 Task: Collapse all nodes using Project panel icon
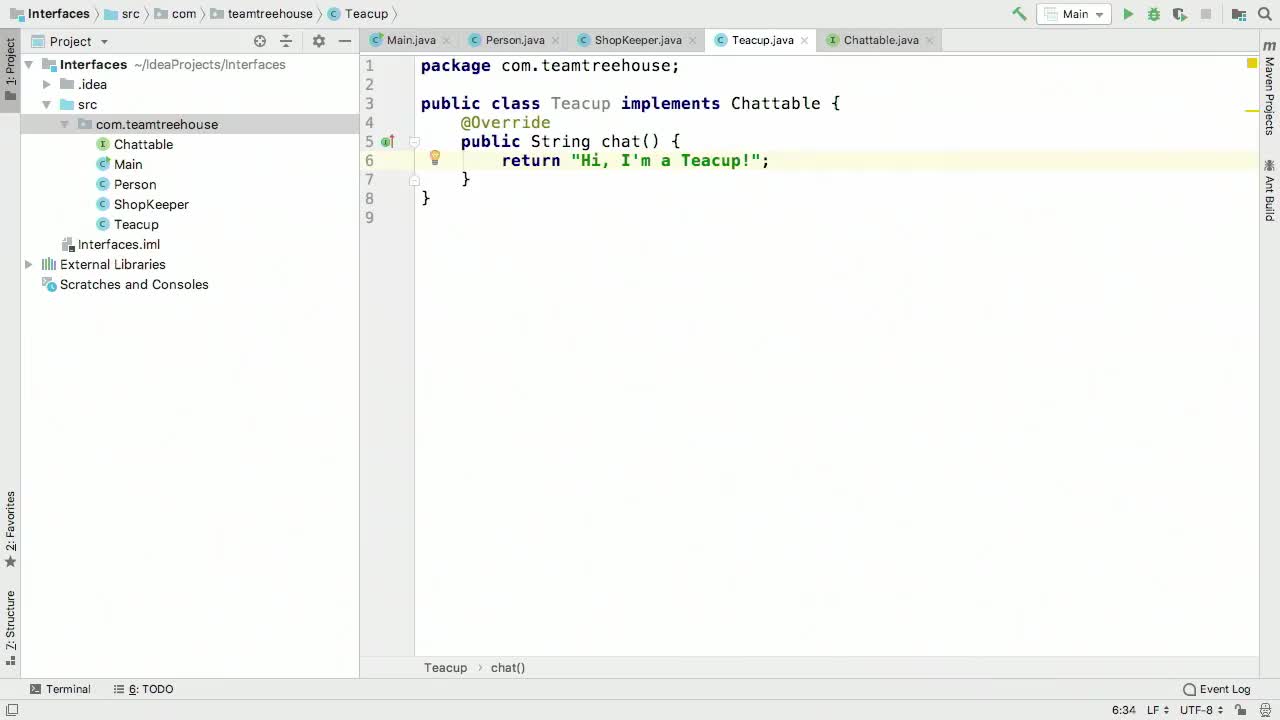click(x=286, y=41)
